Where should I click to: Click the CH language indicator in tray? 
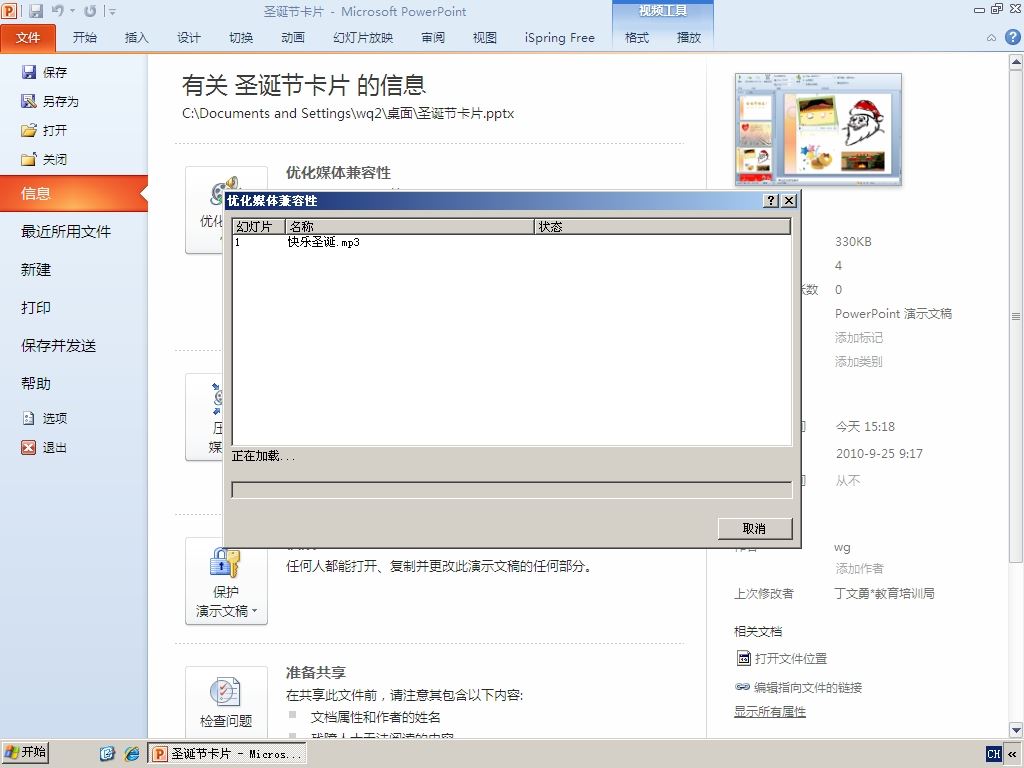click(993, 754)
